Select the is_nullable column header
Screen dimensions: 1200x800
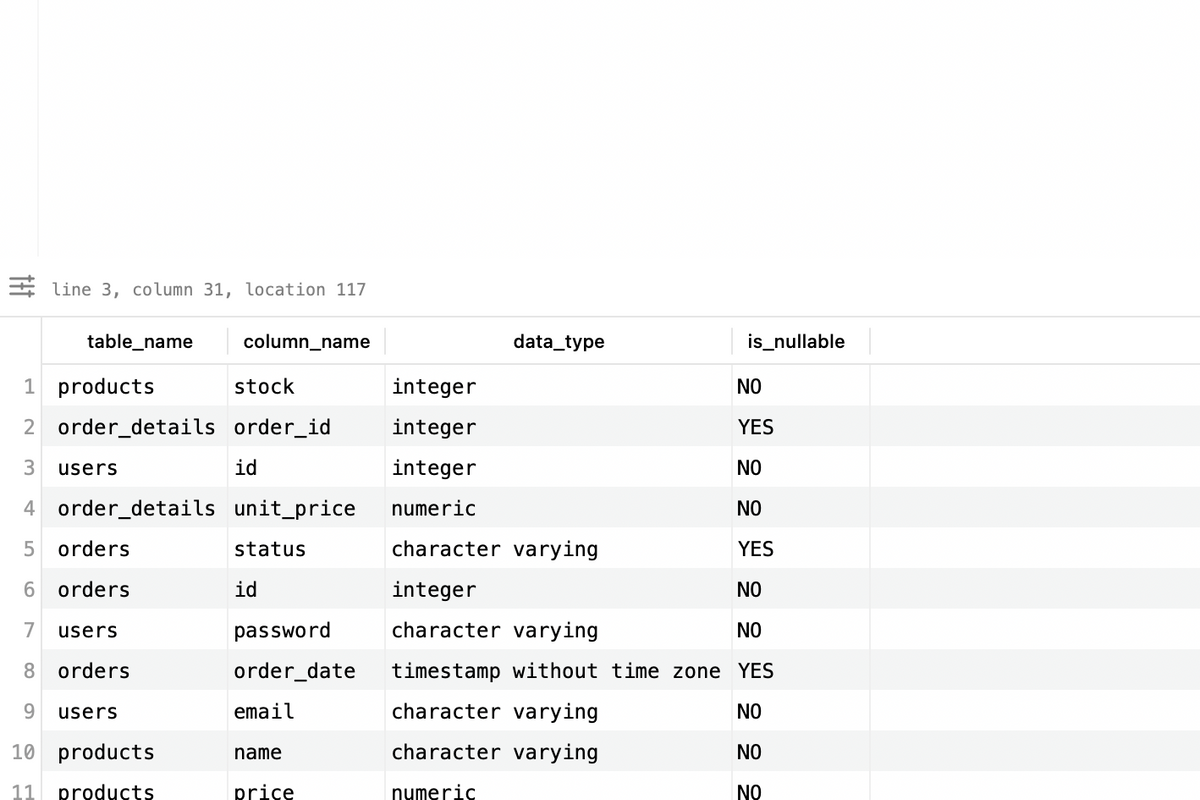[x=796, y=341]
